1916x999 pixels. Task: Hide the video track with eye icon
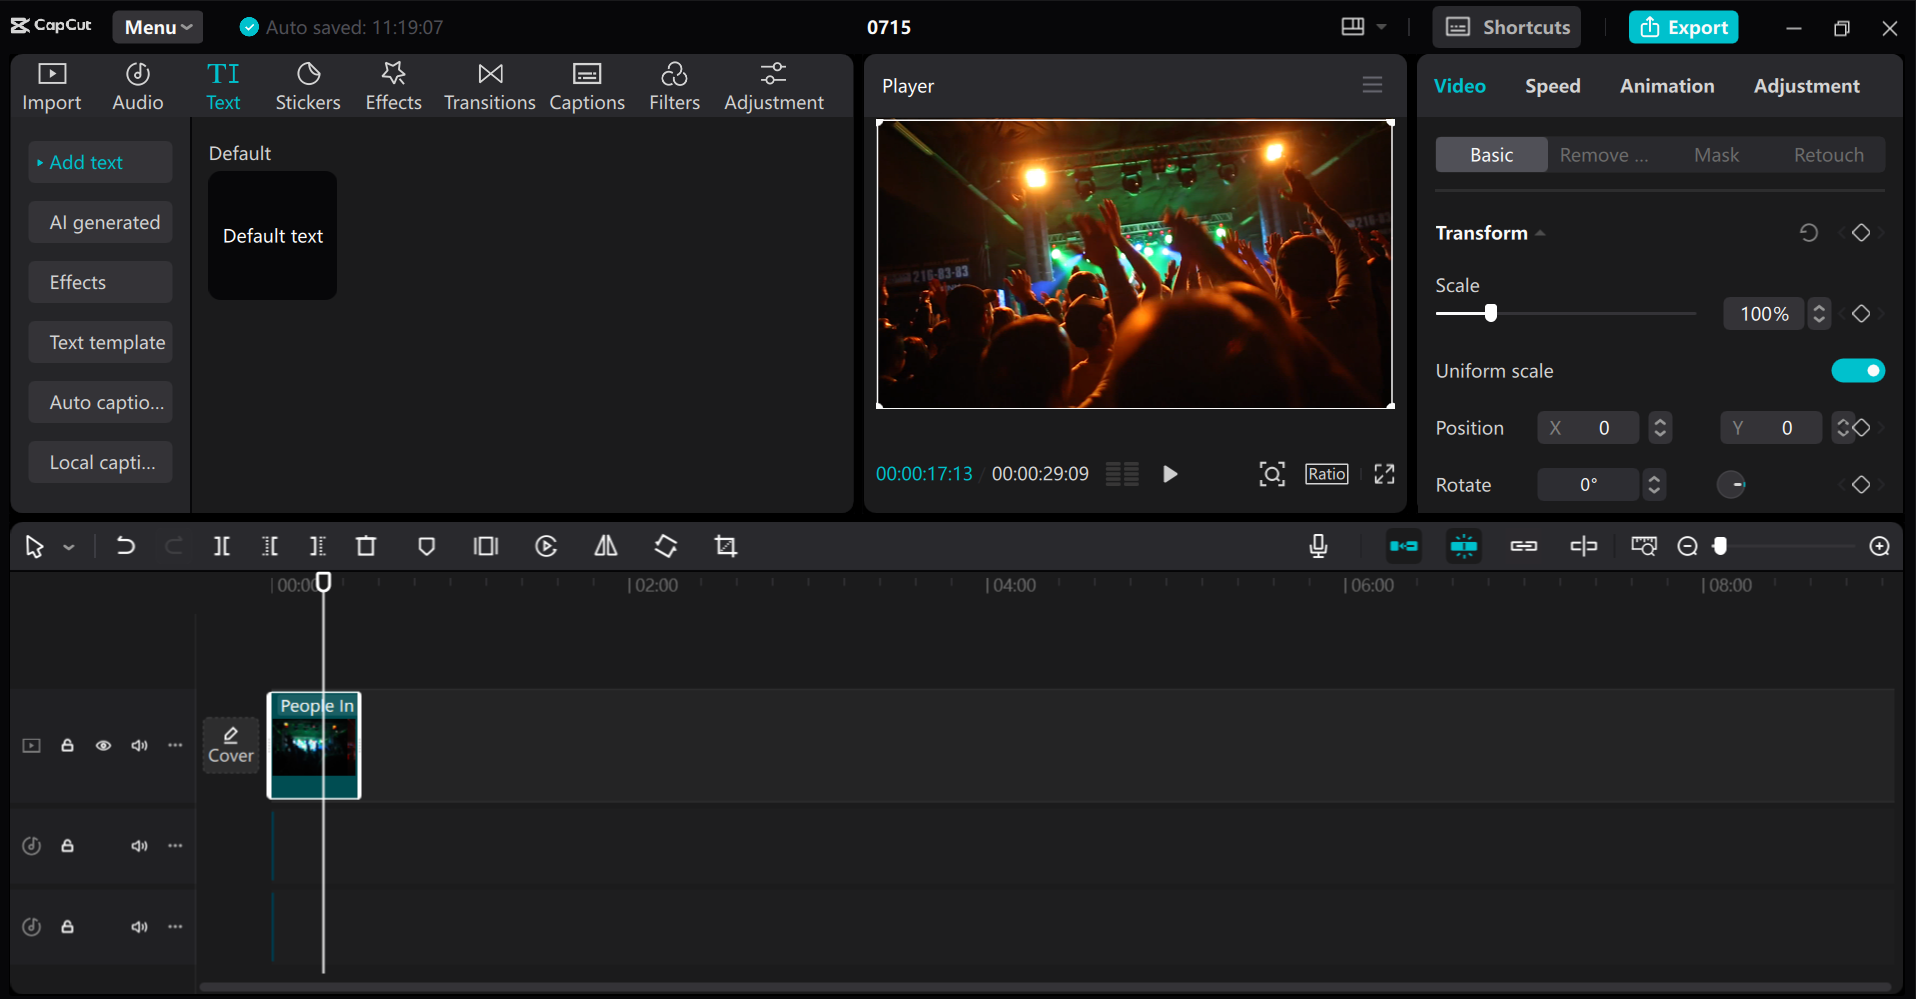(x=103, y=746)
